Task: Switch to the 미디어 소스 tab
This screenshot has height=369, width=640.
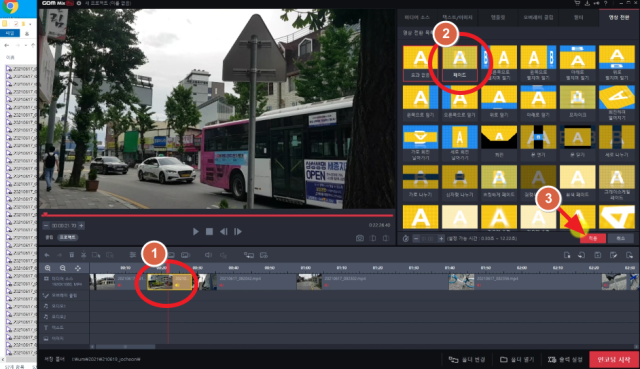Action: (417, 18)
